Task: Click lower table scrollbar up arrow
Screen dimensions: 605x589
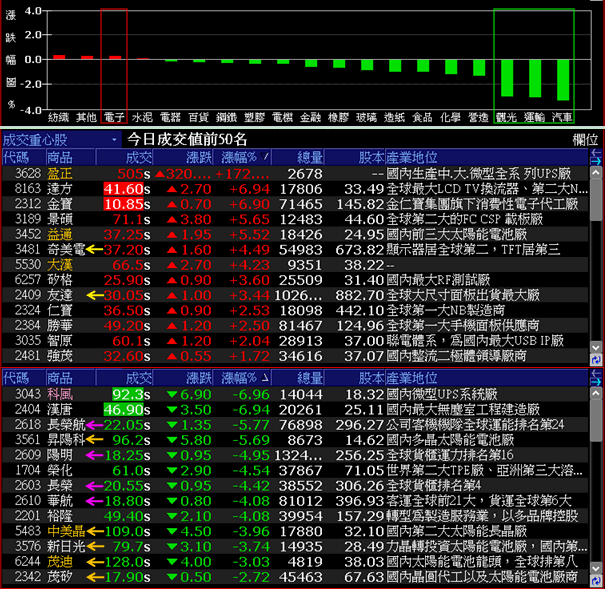Action: [x=596, y=393]
